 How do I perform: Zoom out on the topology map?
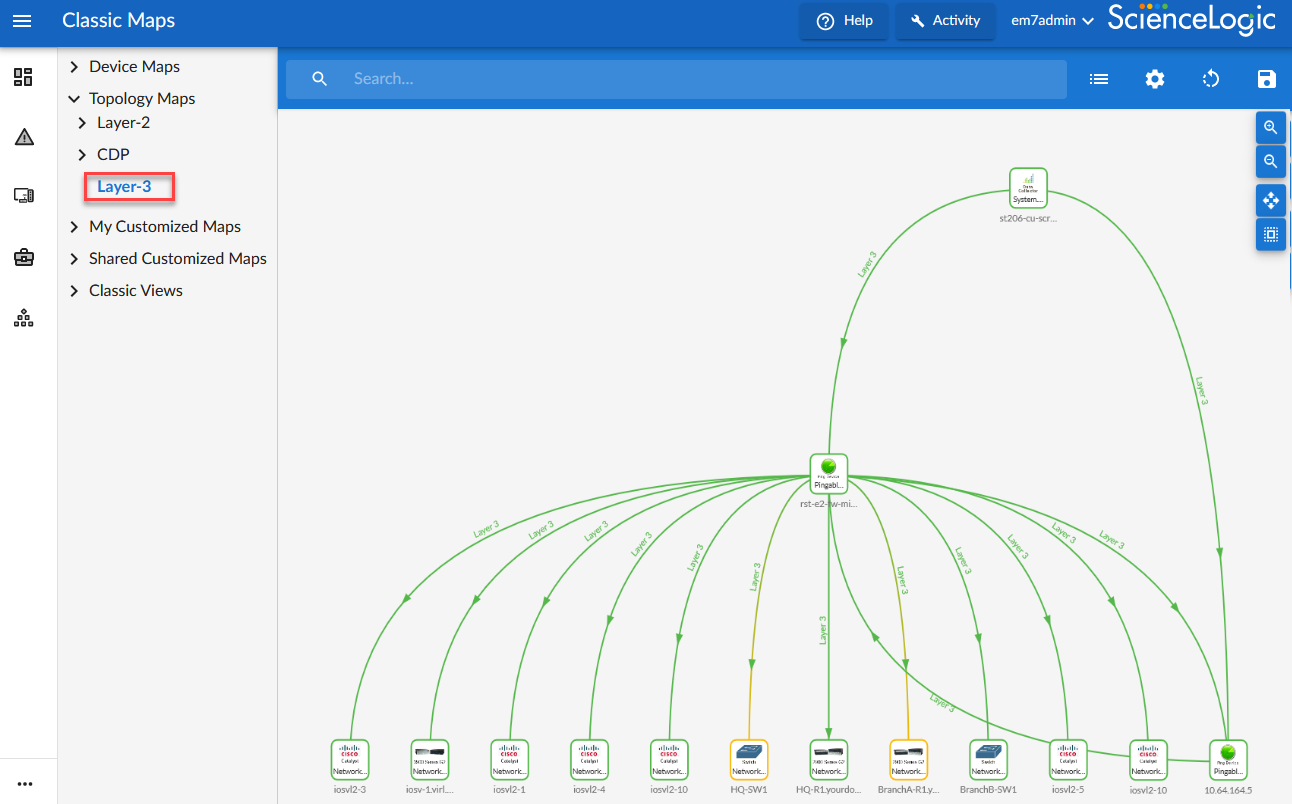click(x=1270, y=161)
